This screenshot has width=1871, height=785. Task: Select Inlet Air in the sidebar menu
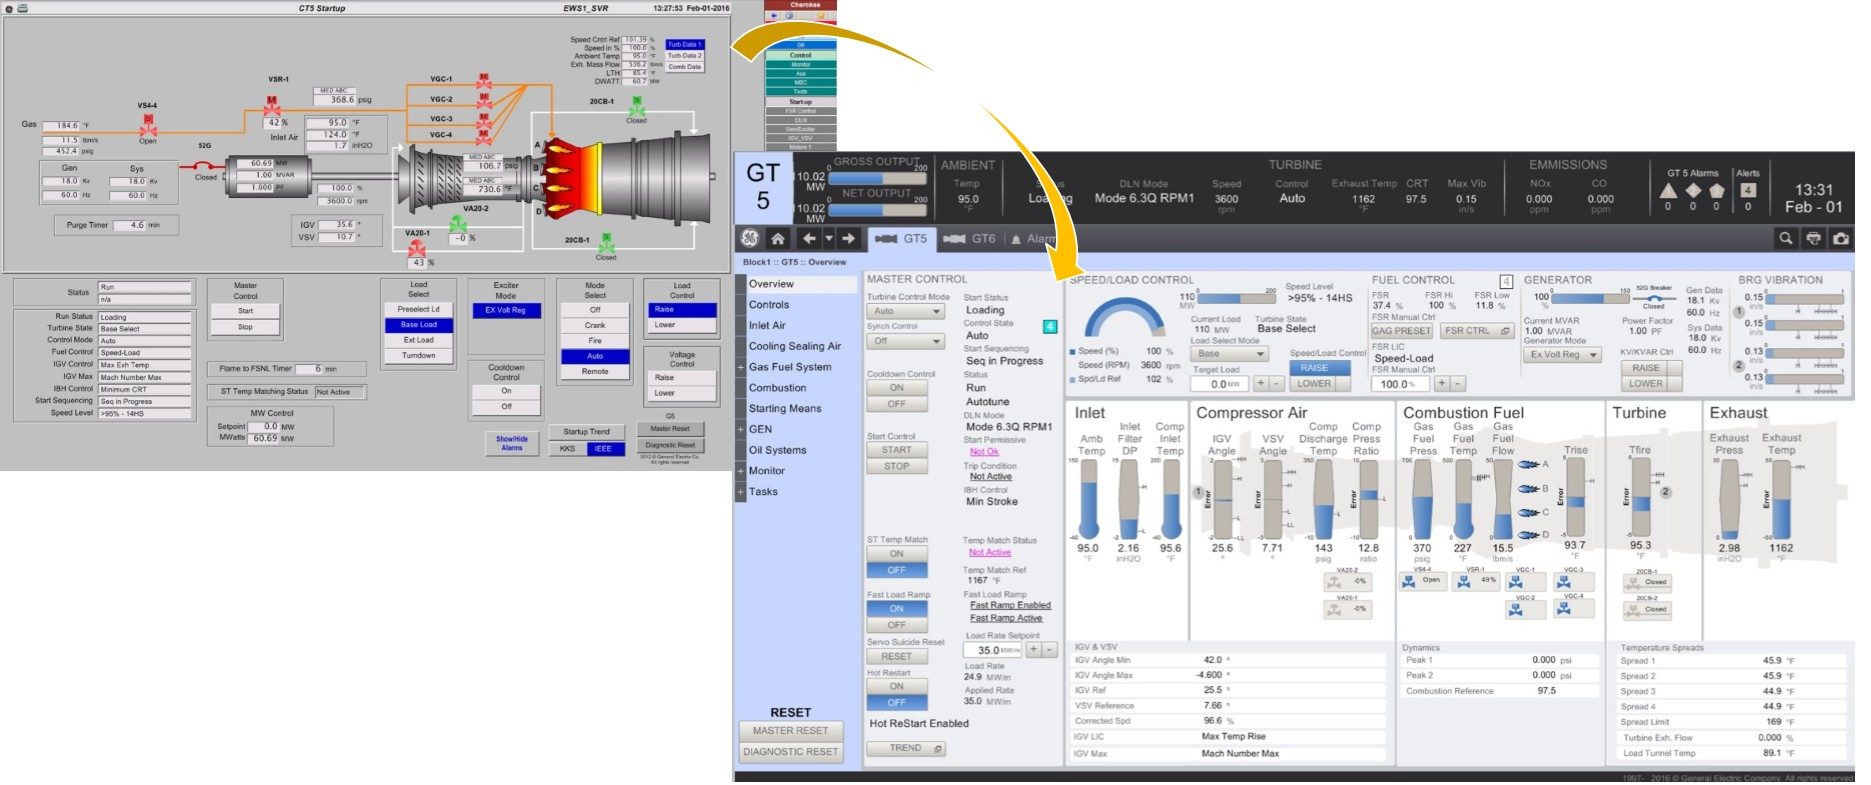[x=767, y=326]
